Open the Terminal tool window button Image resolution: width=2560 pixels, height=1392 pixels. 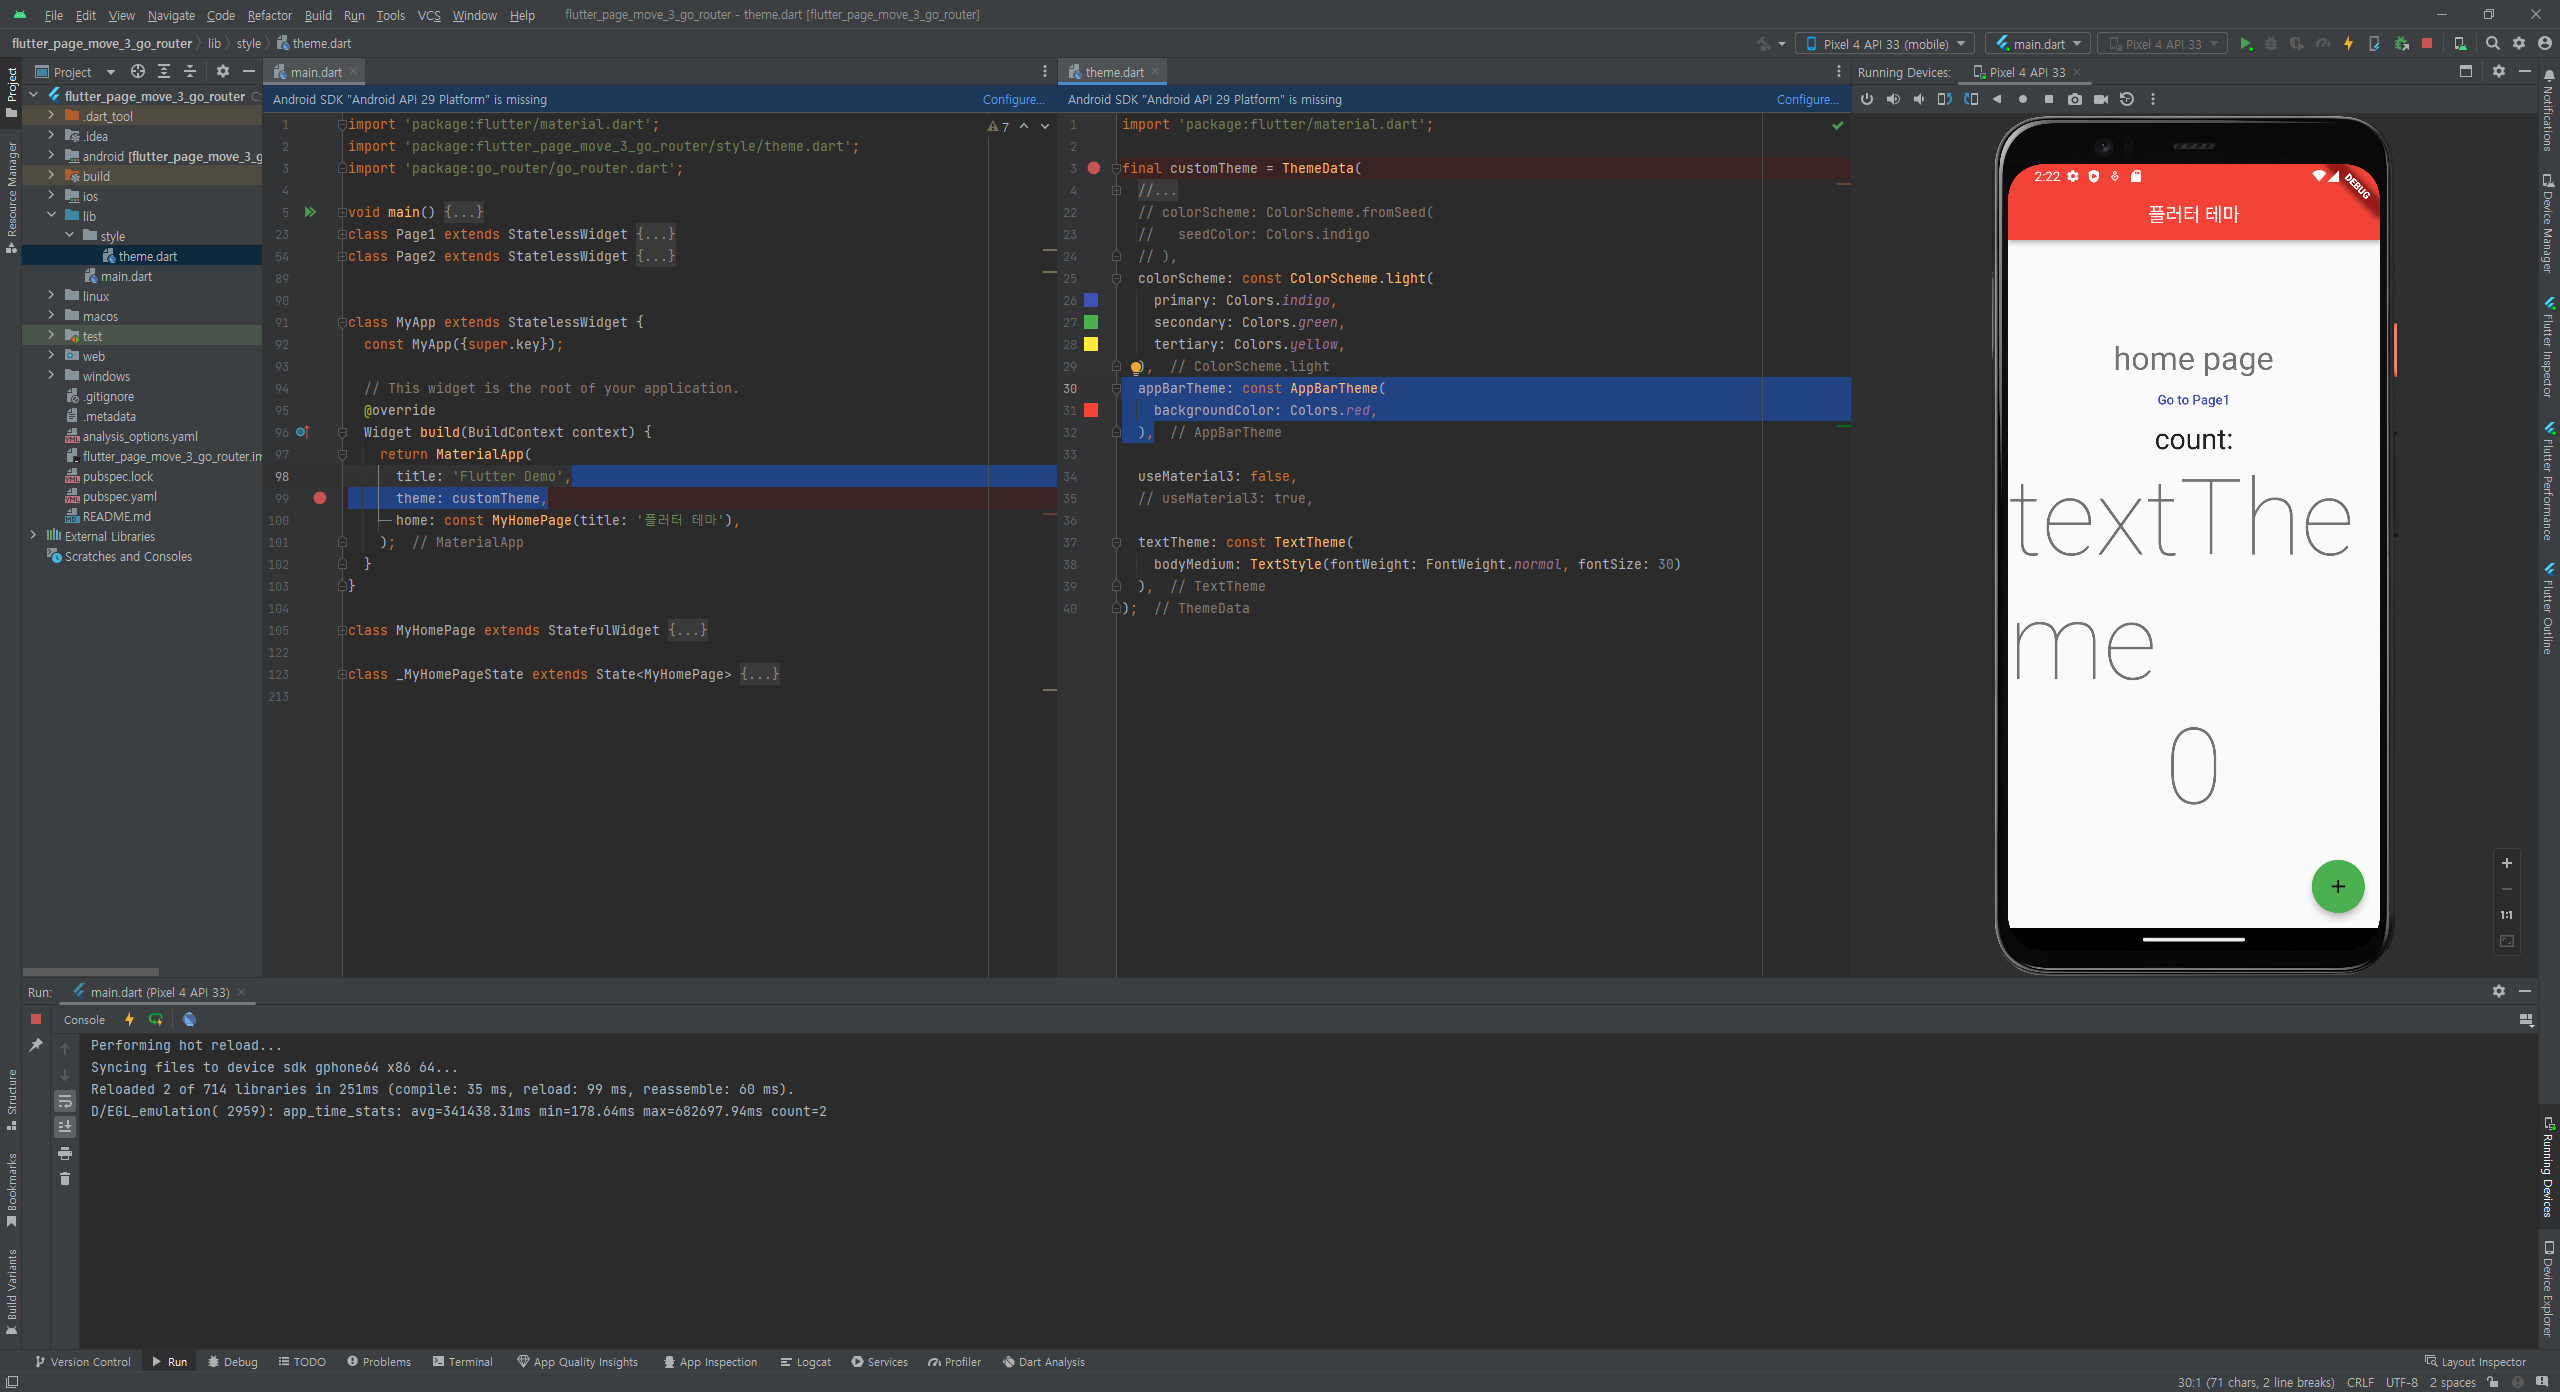[x=463, y=1362]
